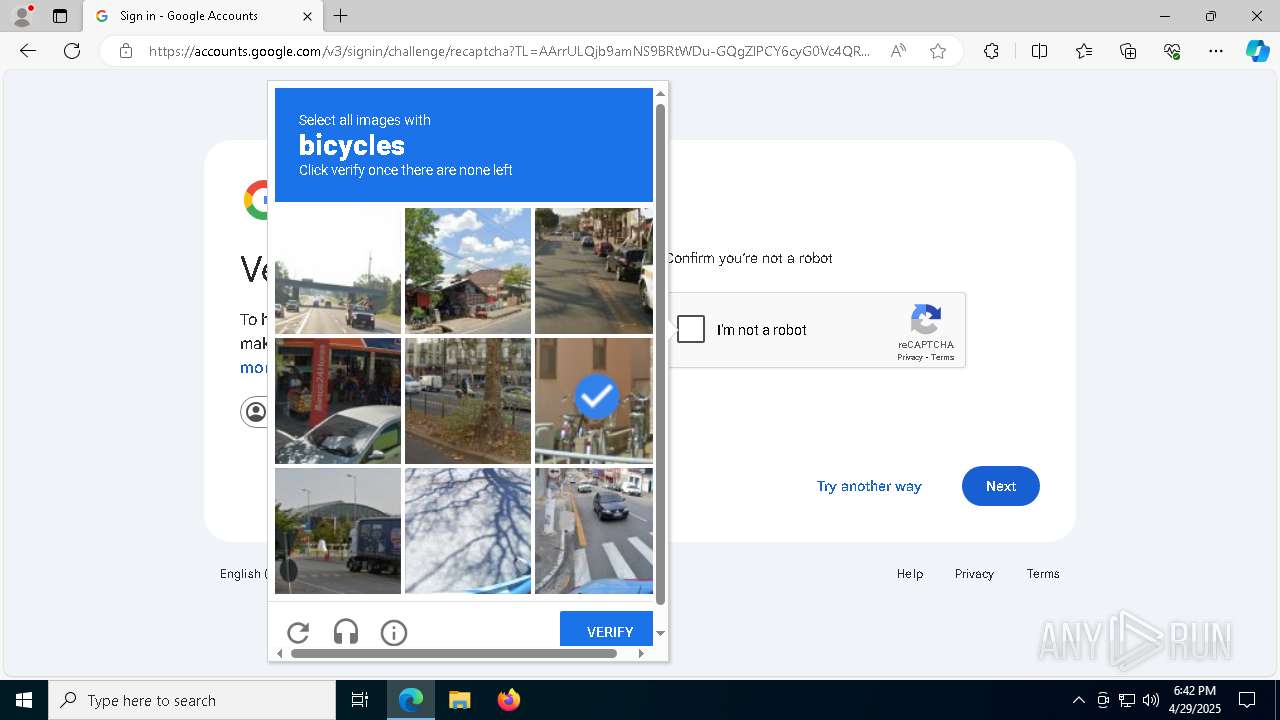Screen dimensions: 1280x720
Task: Show hidden system tray icons
Action: coord(1078,700)
